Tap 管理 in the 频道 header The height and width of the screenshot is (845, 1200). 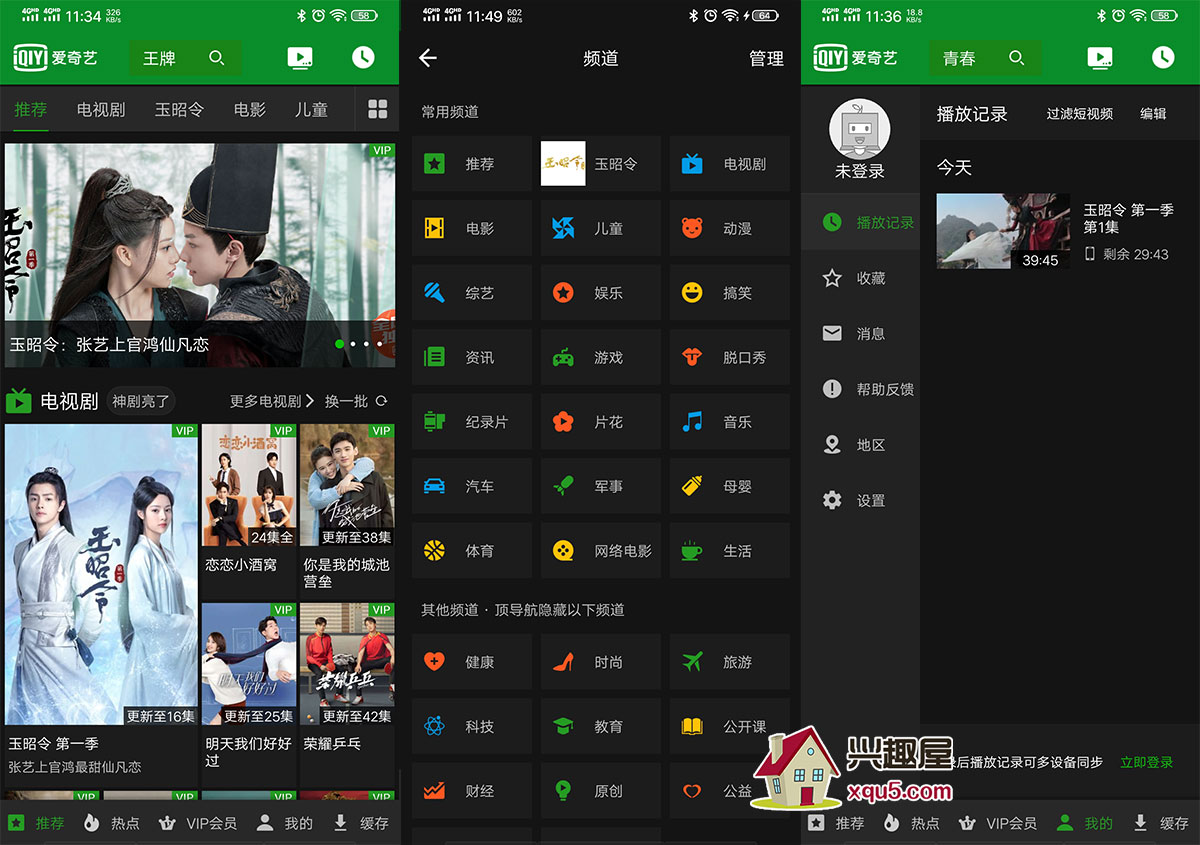pyautogui.click(x=766, y=59)
